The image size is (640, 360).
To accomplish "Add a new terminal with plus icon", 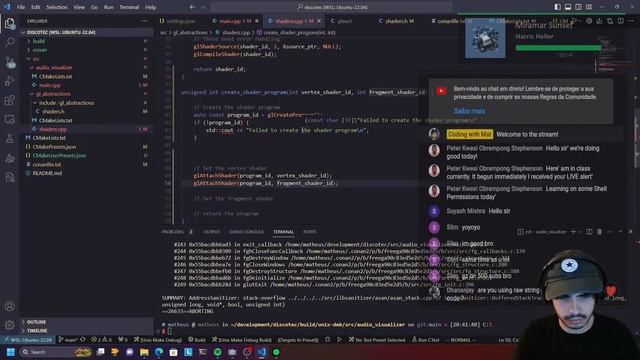I will pyautogui.click(x=573, y=231).
